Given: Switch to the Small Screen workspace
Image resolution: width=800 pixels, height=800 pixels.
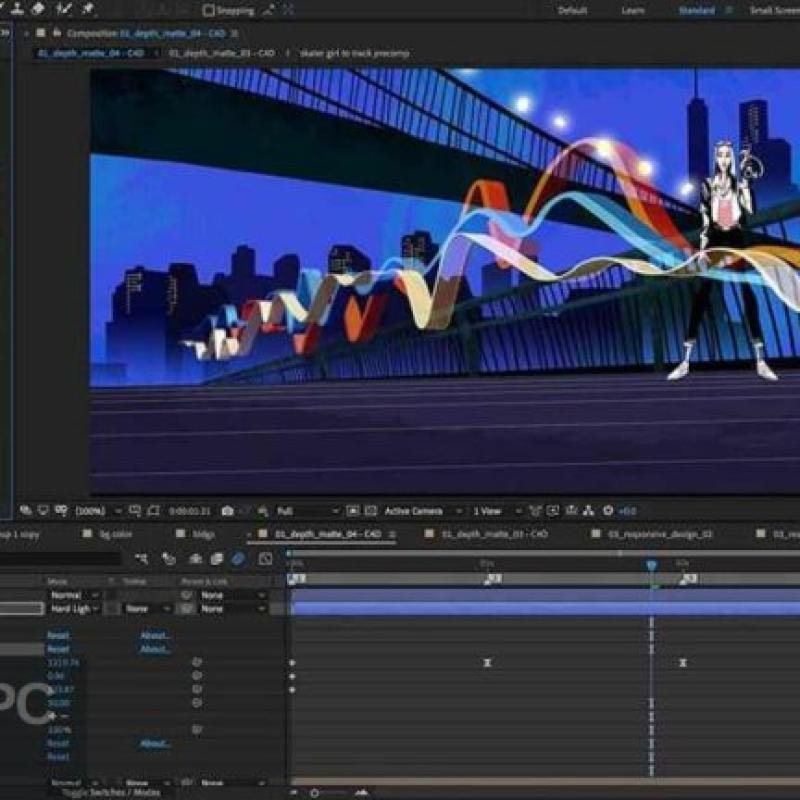Looking at the screenshot, I should coord(774,11).
